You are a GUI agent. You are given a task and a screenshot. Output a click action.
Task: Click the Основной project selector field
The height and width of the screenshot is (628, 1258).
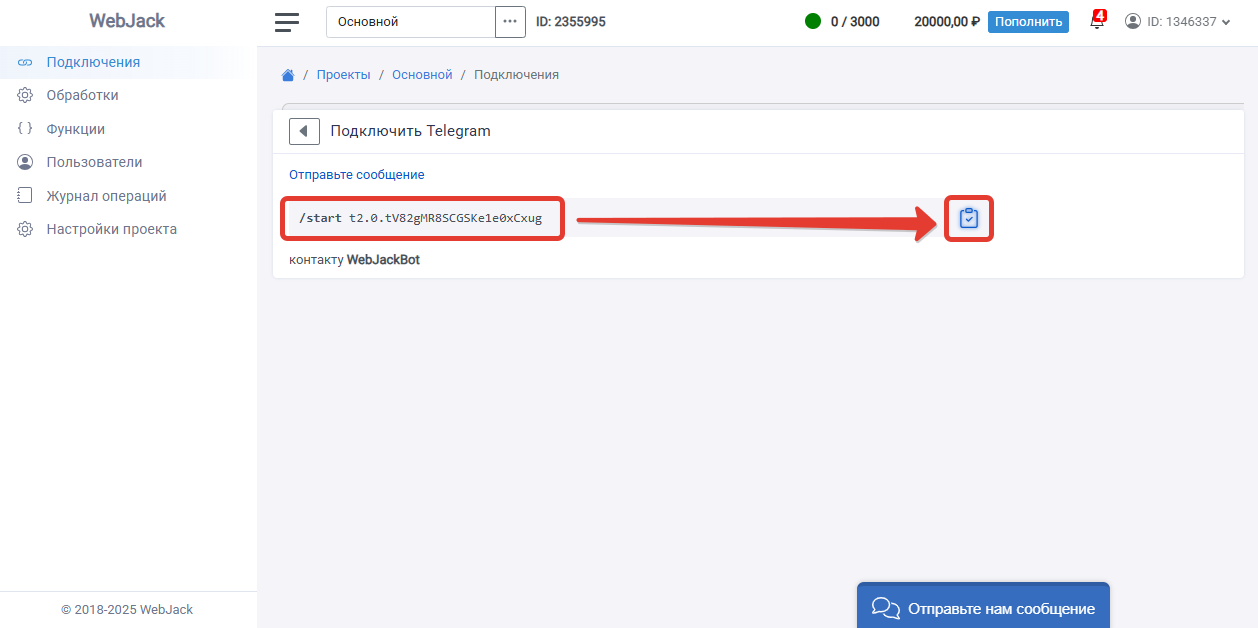tap(411, 21)
